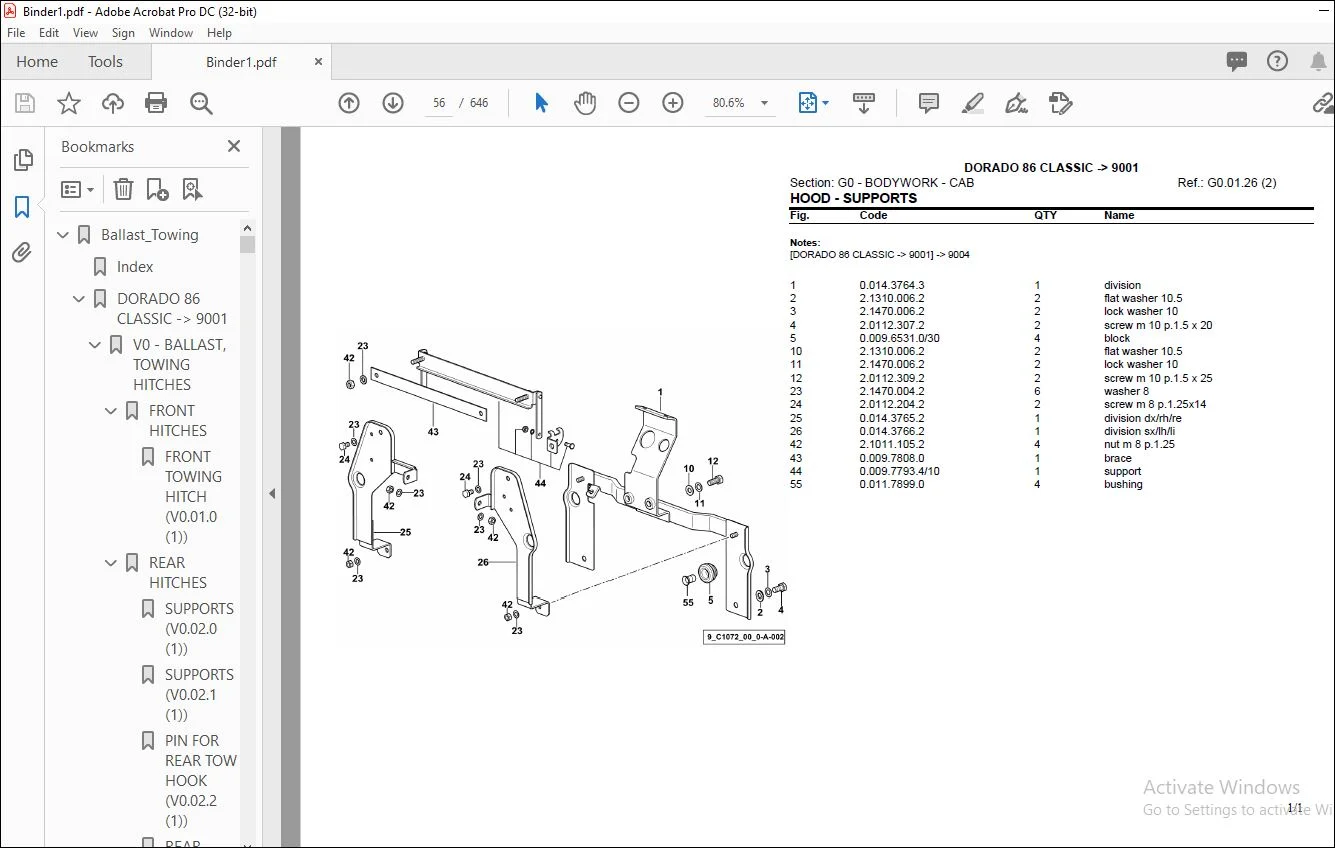Open the Edit menu

[x=49, y=33]
